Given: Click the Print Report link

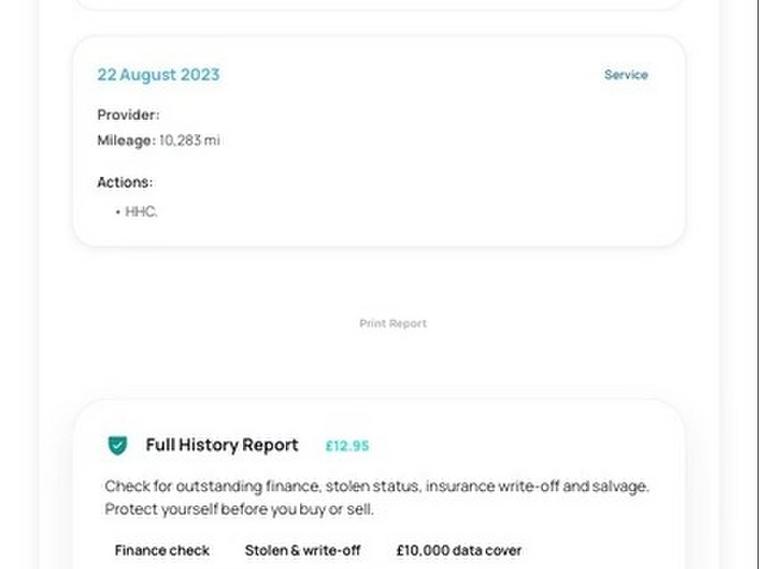Looking at the screenshot, I should coord(393,324).
